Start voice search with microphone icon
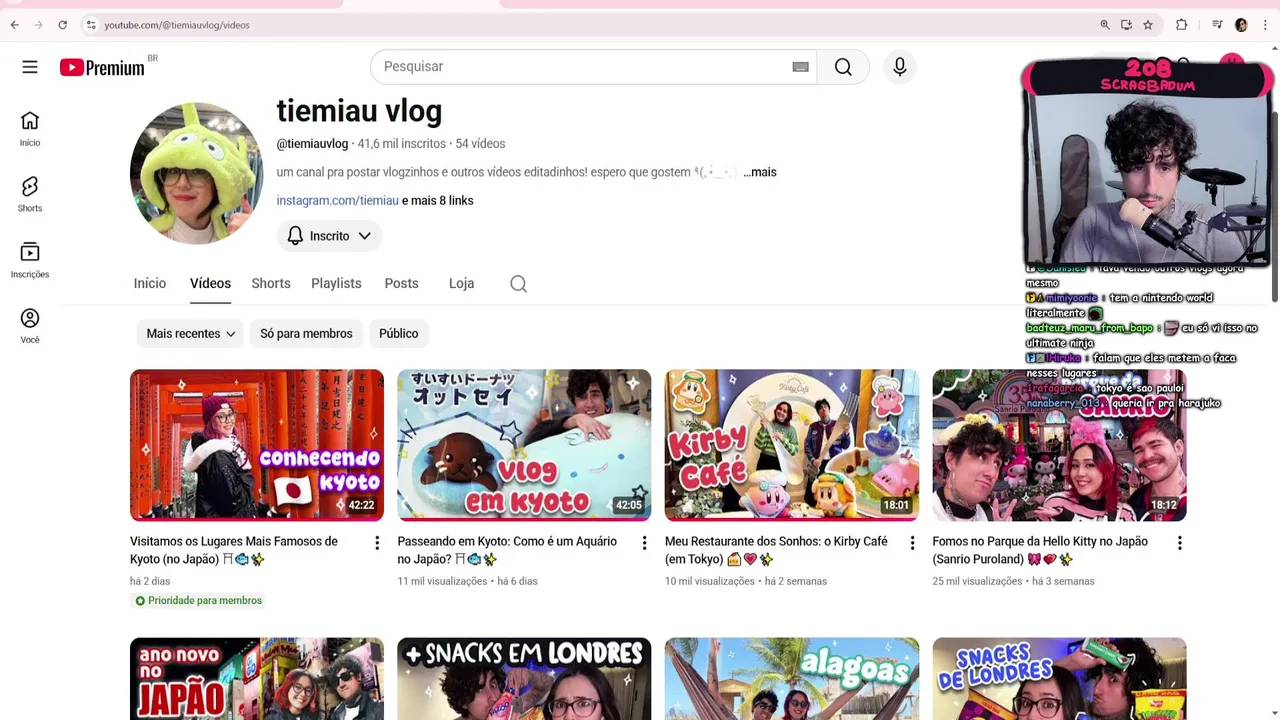The height and width of the screenshot is (720, 1280). [x=900, y=67]
